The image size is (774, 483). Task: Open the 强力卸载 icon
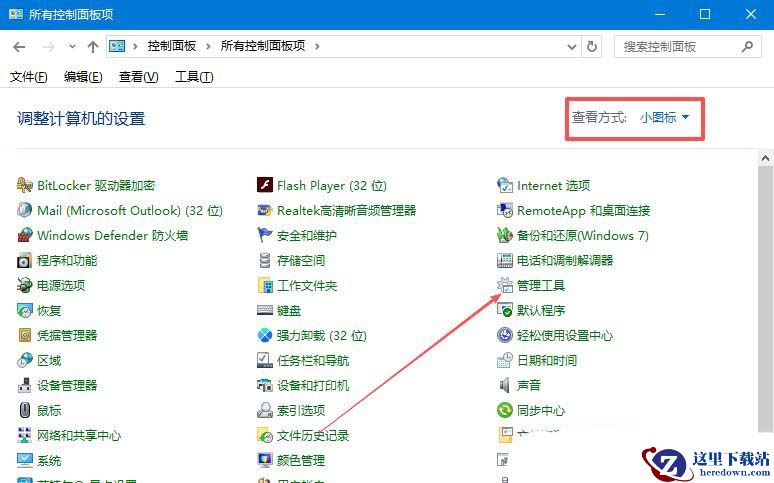point(265,335)
